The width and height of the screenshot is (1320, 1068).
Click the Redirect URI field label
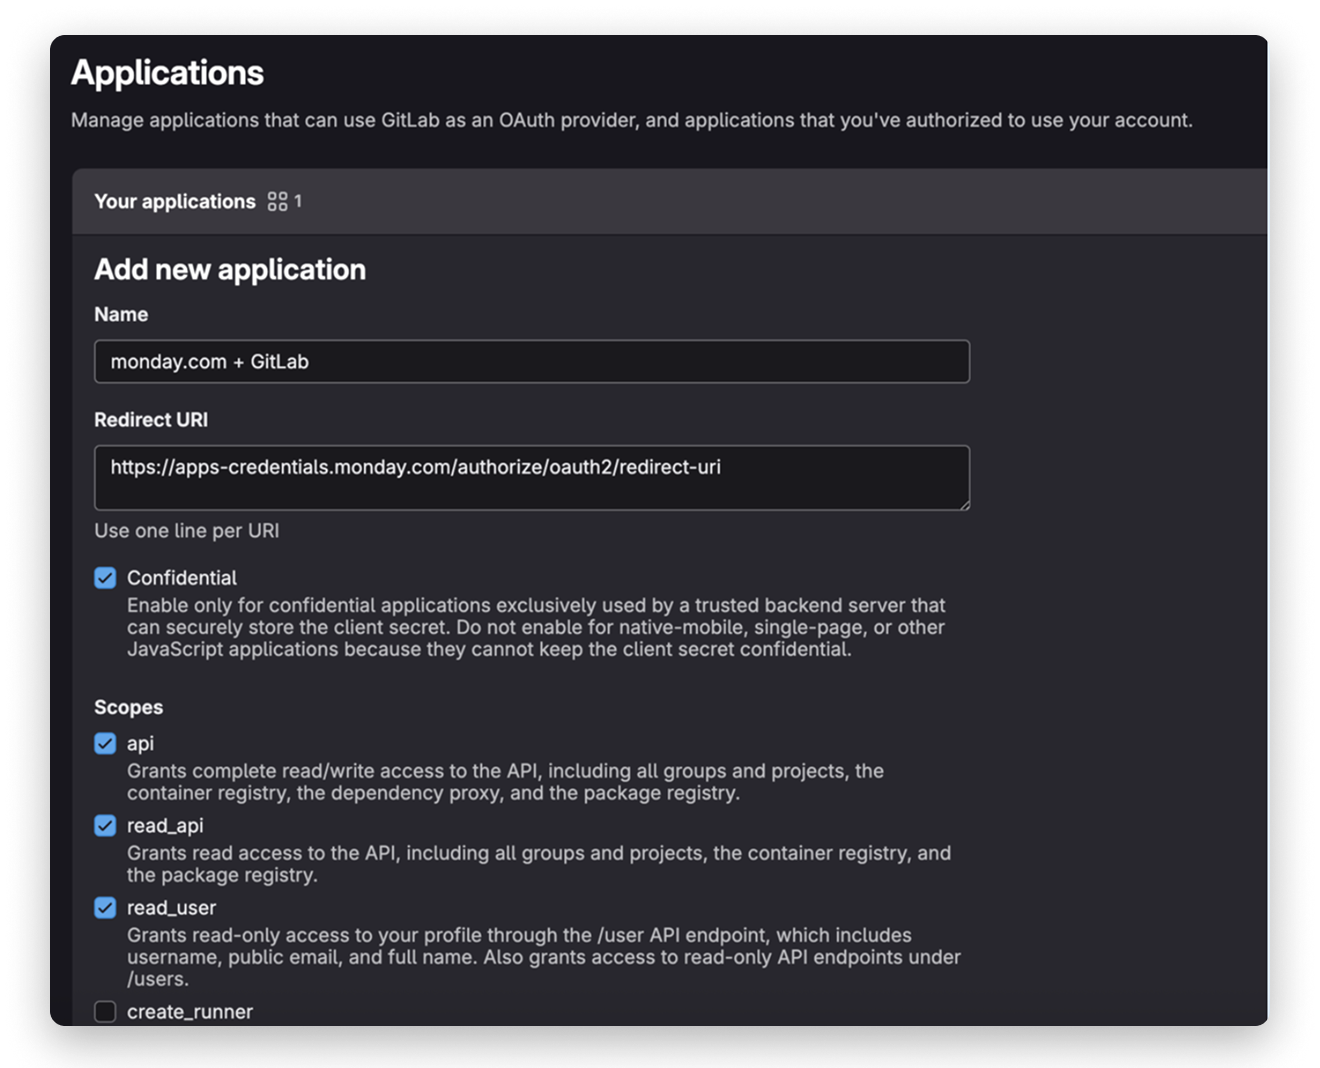[151, 420]
